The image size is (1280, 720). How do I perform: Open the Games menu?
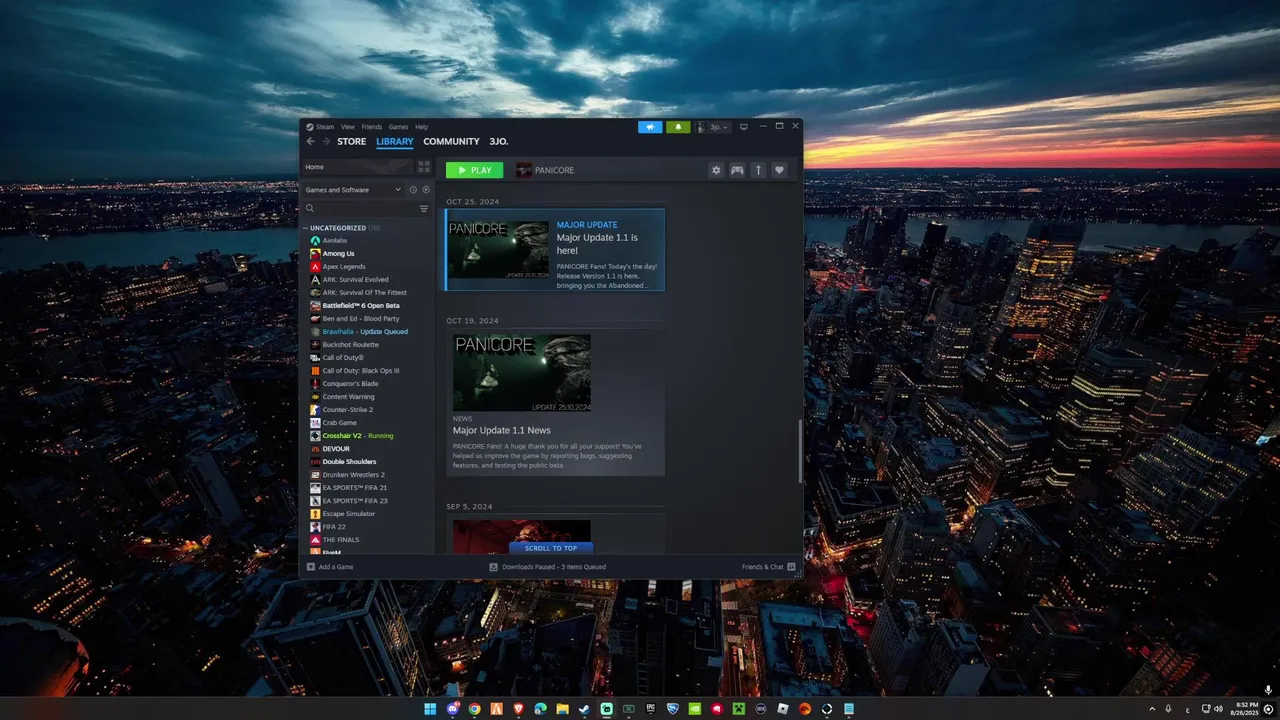[x=398, y=127]
